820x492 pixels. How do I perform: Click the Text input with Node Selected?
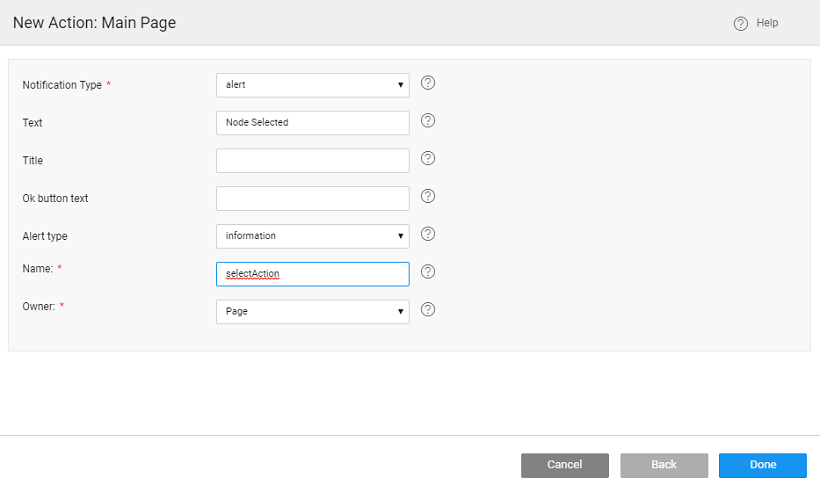click(312, 123)
